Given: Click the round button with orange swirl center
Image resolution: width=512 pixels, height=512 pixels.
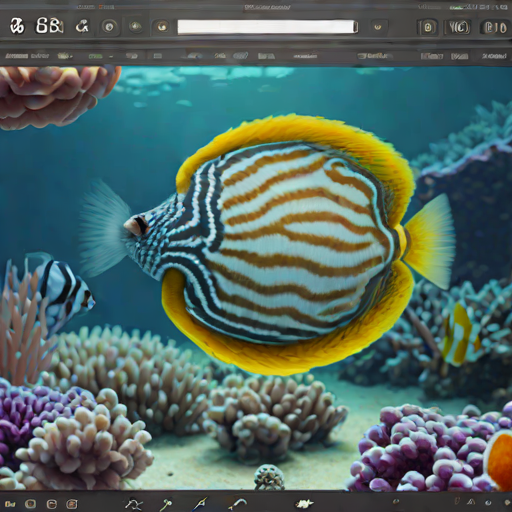Looking at the screenshot, I should [162, 27].
